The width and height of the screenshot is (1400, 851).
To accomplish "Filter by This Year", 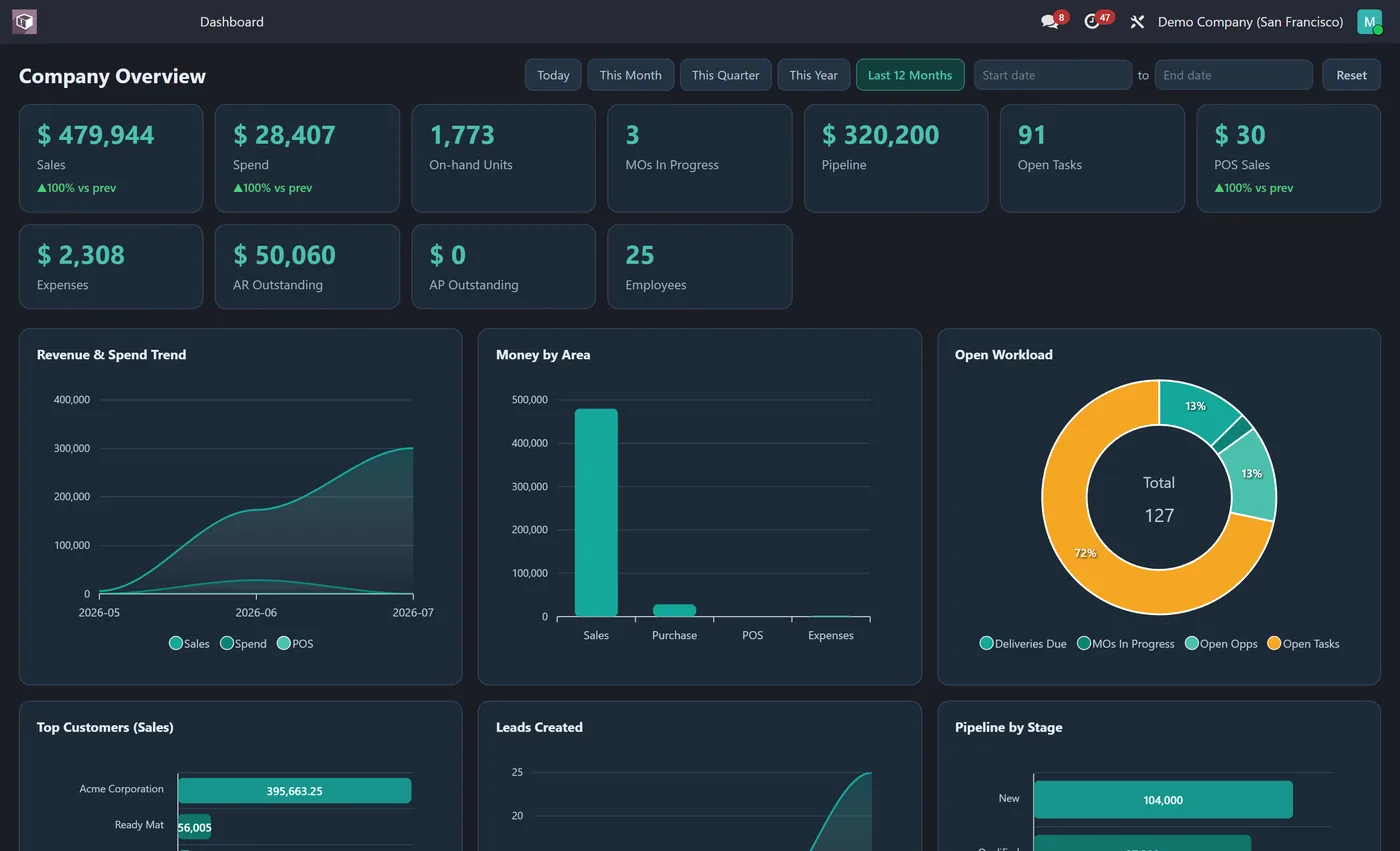I will pyautogui.click(x=813, y=75).
